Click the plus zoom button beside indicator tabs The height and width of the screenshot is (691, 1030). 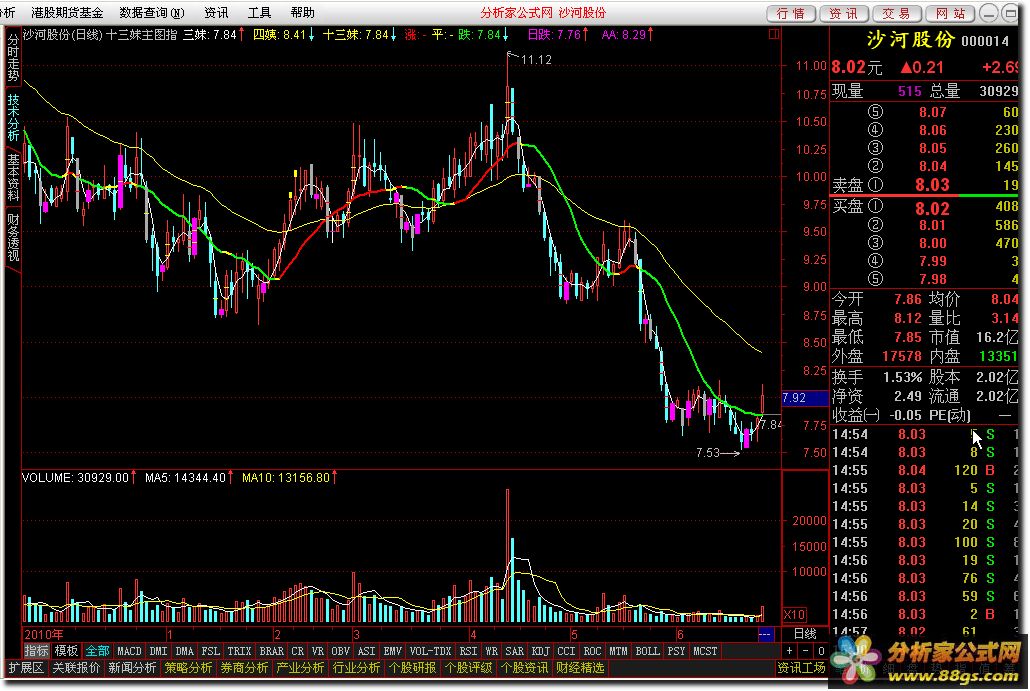coord(790,651)
